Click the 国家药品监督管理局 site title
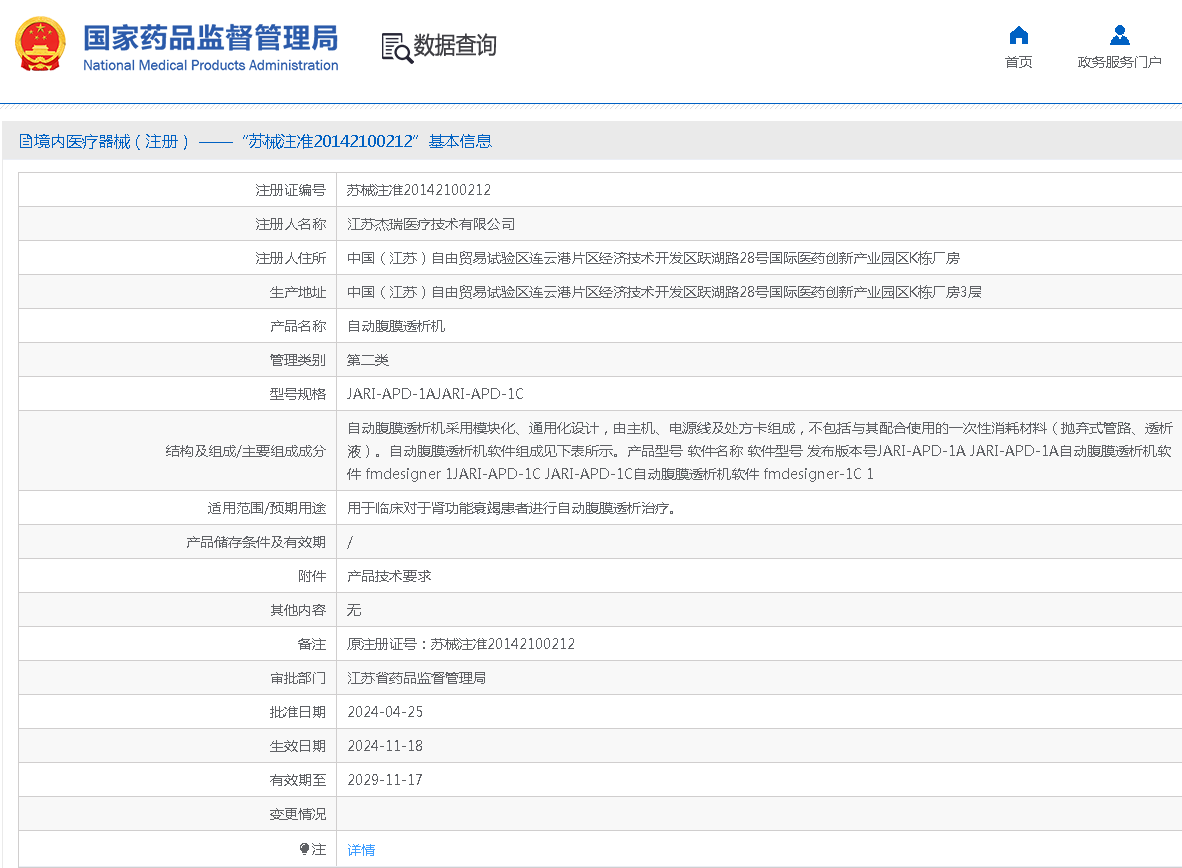Image resolution: width=1182 pixels, height=868 pixels. pos(210,38)
